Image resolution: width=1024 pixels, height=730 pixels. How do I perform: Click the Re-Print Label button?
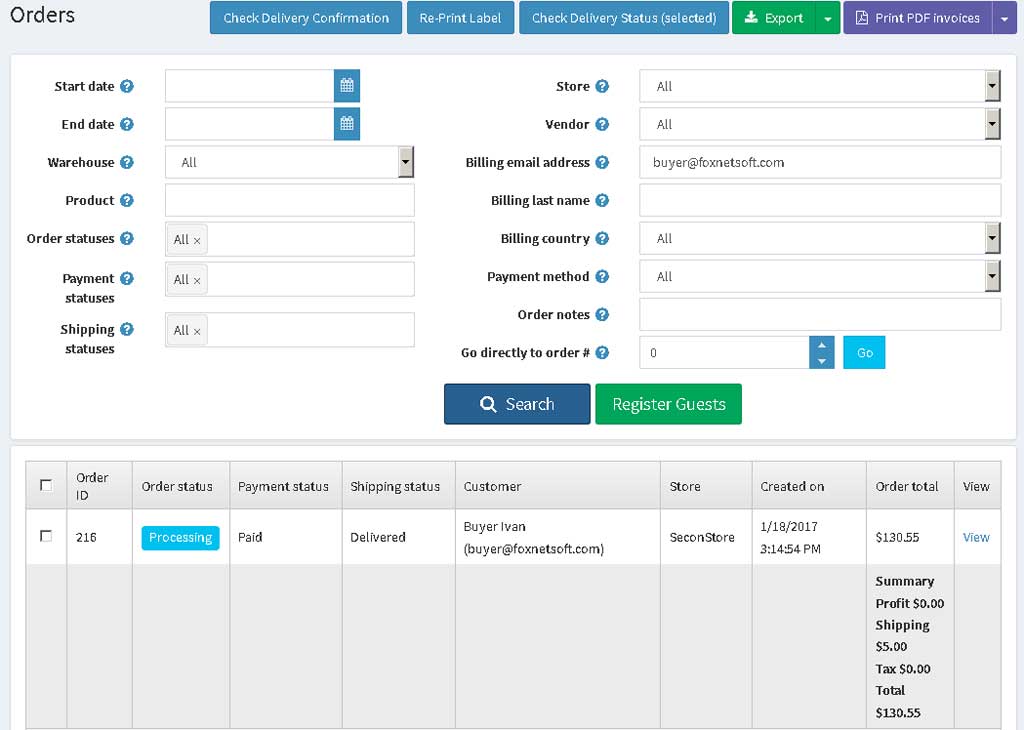pyautogui.click(x=460, y=18)
